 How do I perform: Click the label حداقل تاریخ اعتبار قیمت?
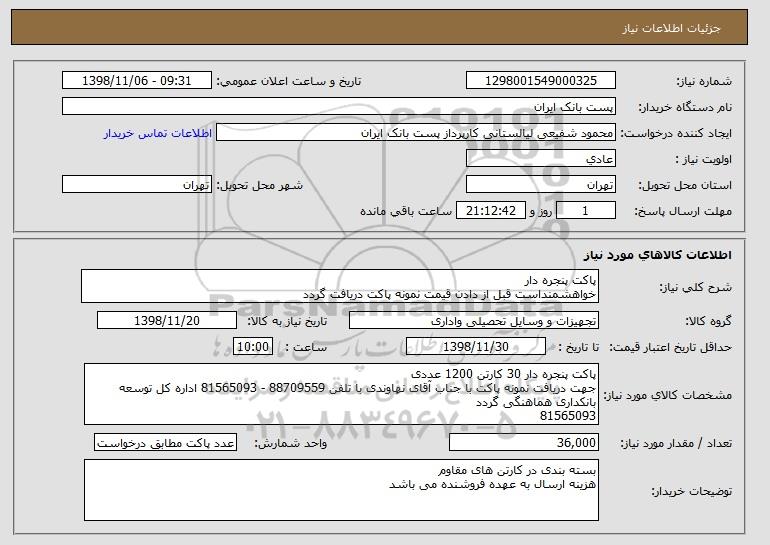670,348
